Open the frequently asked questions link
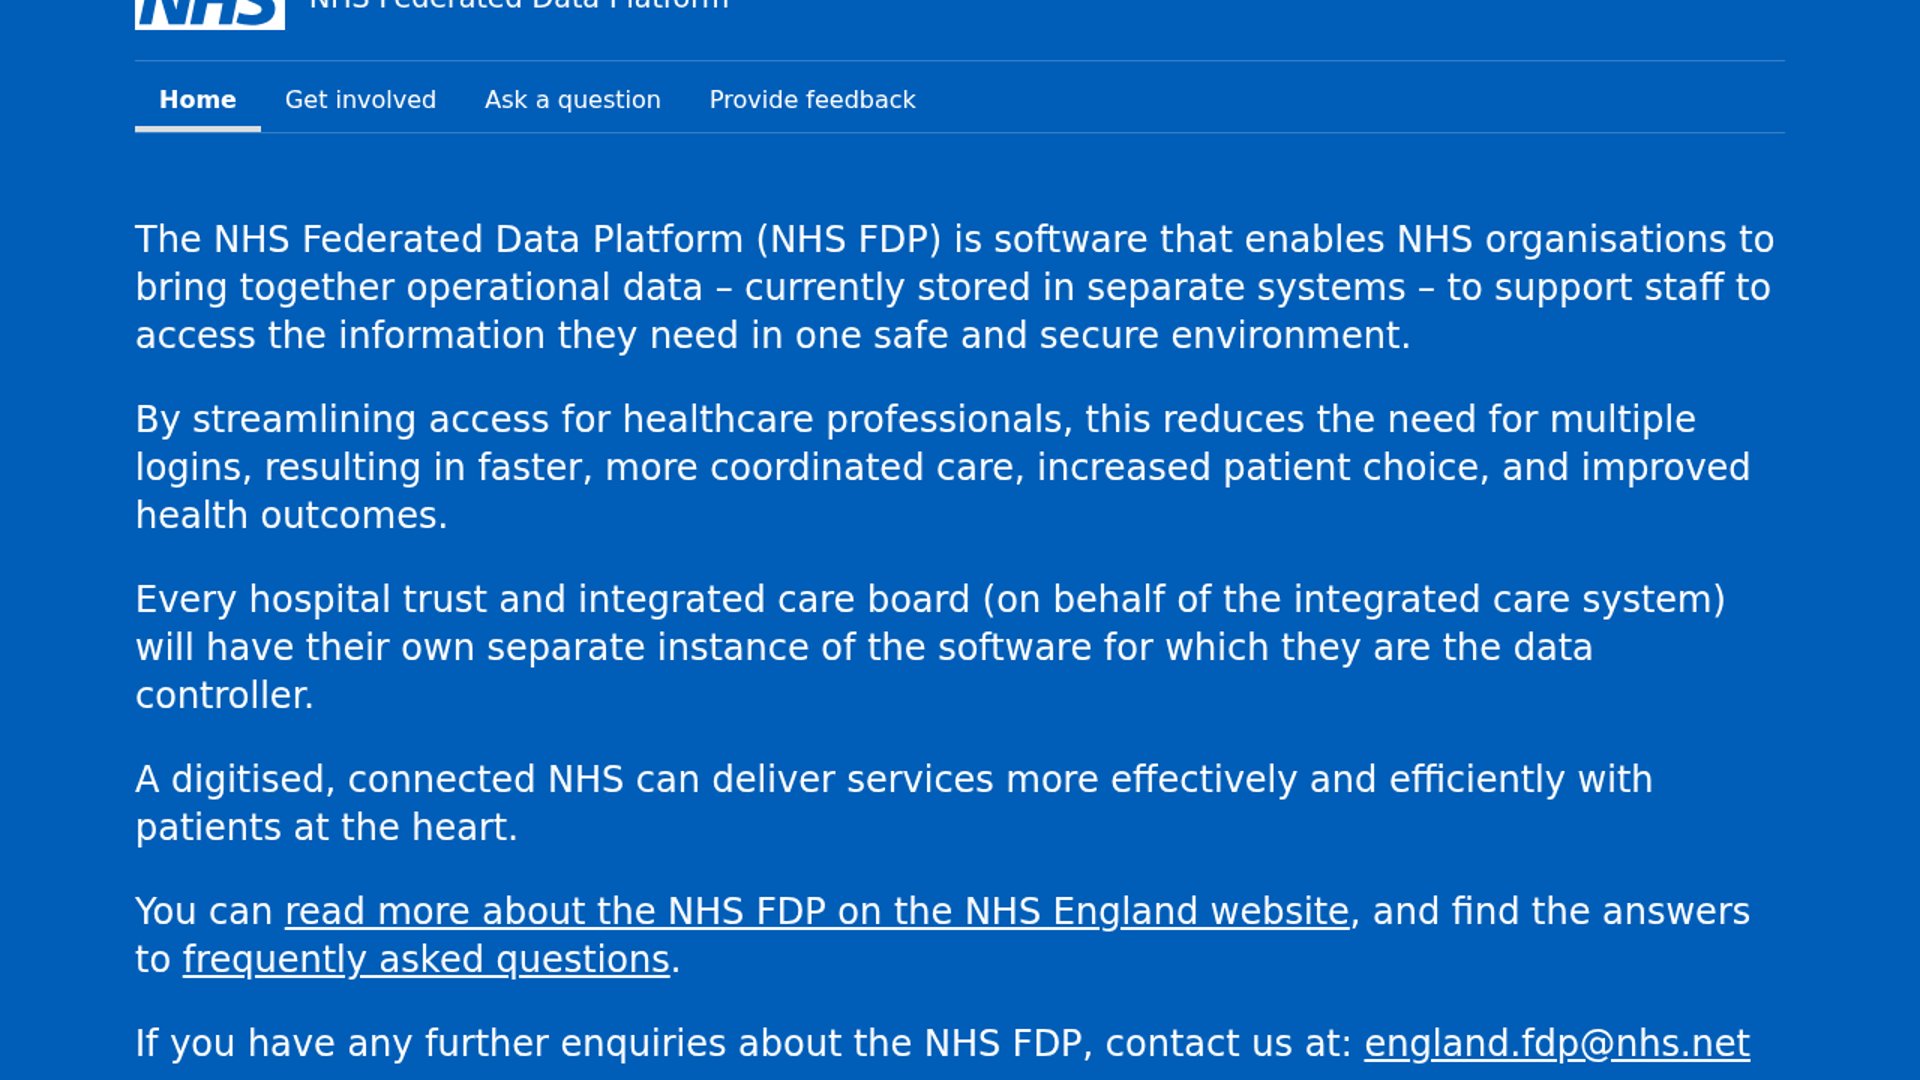The width and height of the screenshot is (1920, 1080). pos(426,959)
